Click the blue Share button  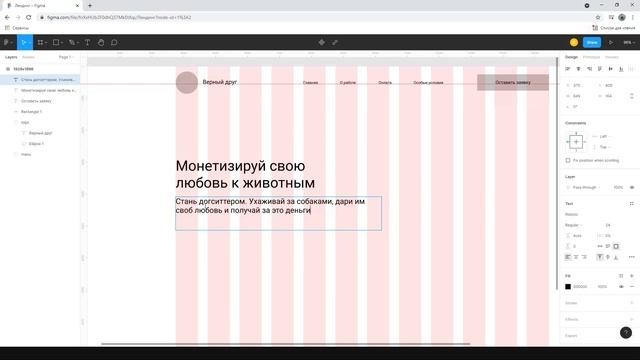tap(592, 42)
